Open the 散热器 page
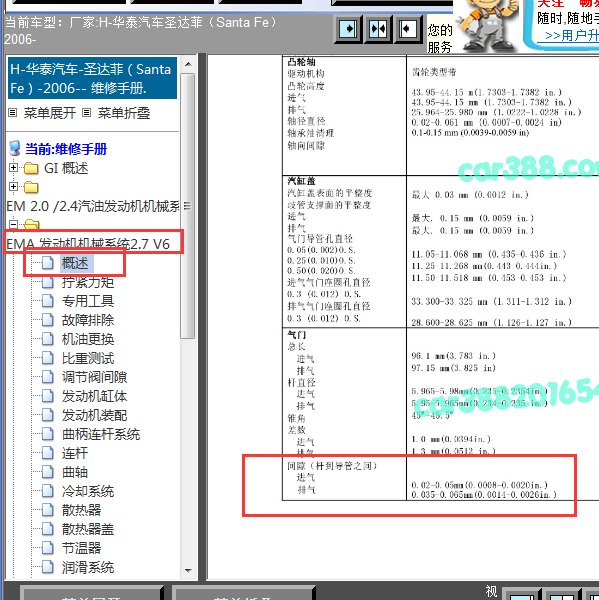The height and width of the screenshot is (600, 599). click(x=82, y=510)
